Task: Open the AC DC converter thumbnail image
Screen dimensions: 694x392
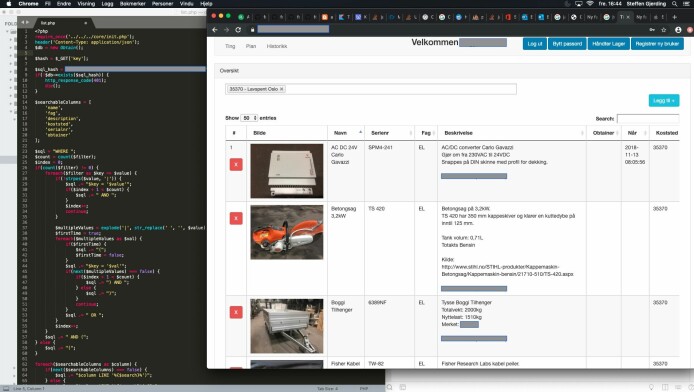Action: 287,171
